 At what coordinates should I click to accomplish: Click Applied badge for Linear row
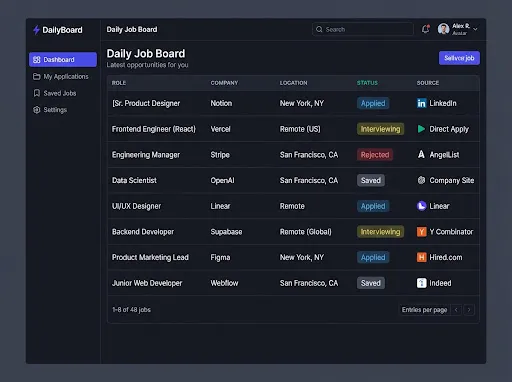(373, 206)
